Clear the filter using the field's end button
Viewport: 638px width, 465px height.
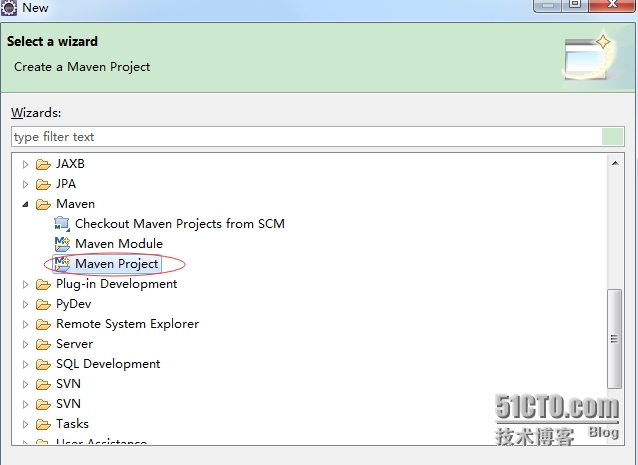612,137
